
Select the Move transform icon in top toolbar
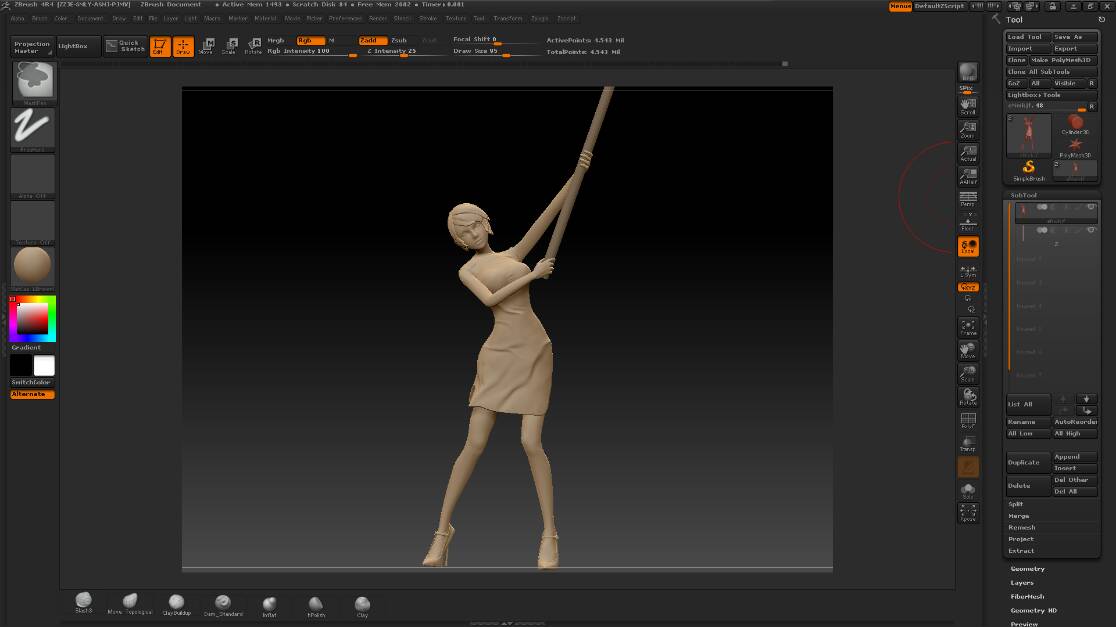206,45
